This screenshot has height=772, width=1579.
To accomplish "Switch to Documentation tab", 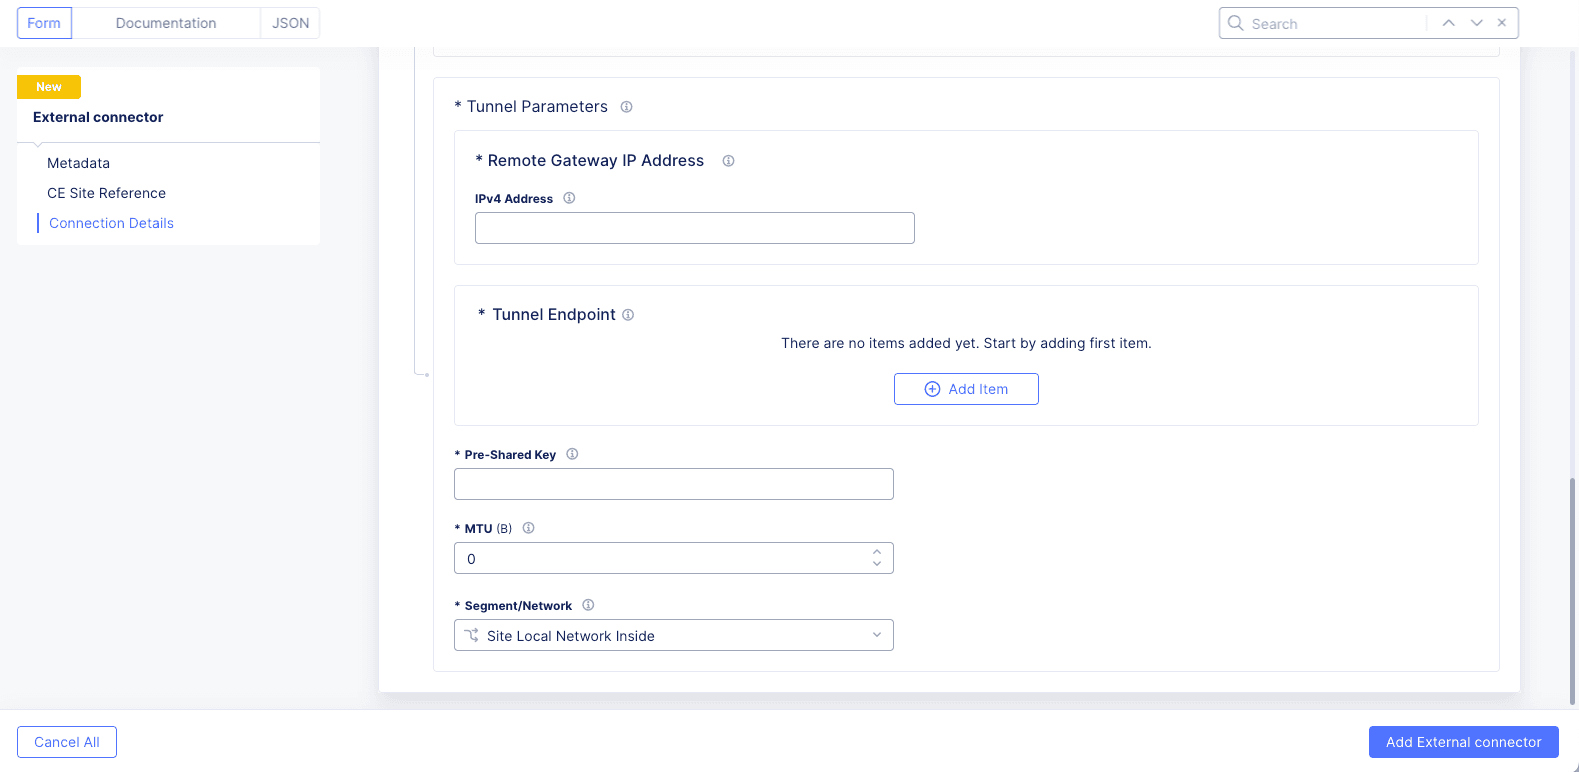I will click(166, 23).
